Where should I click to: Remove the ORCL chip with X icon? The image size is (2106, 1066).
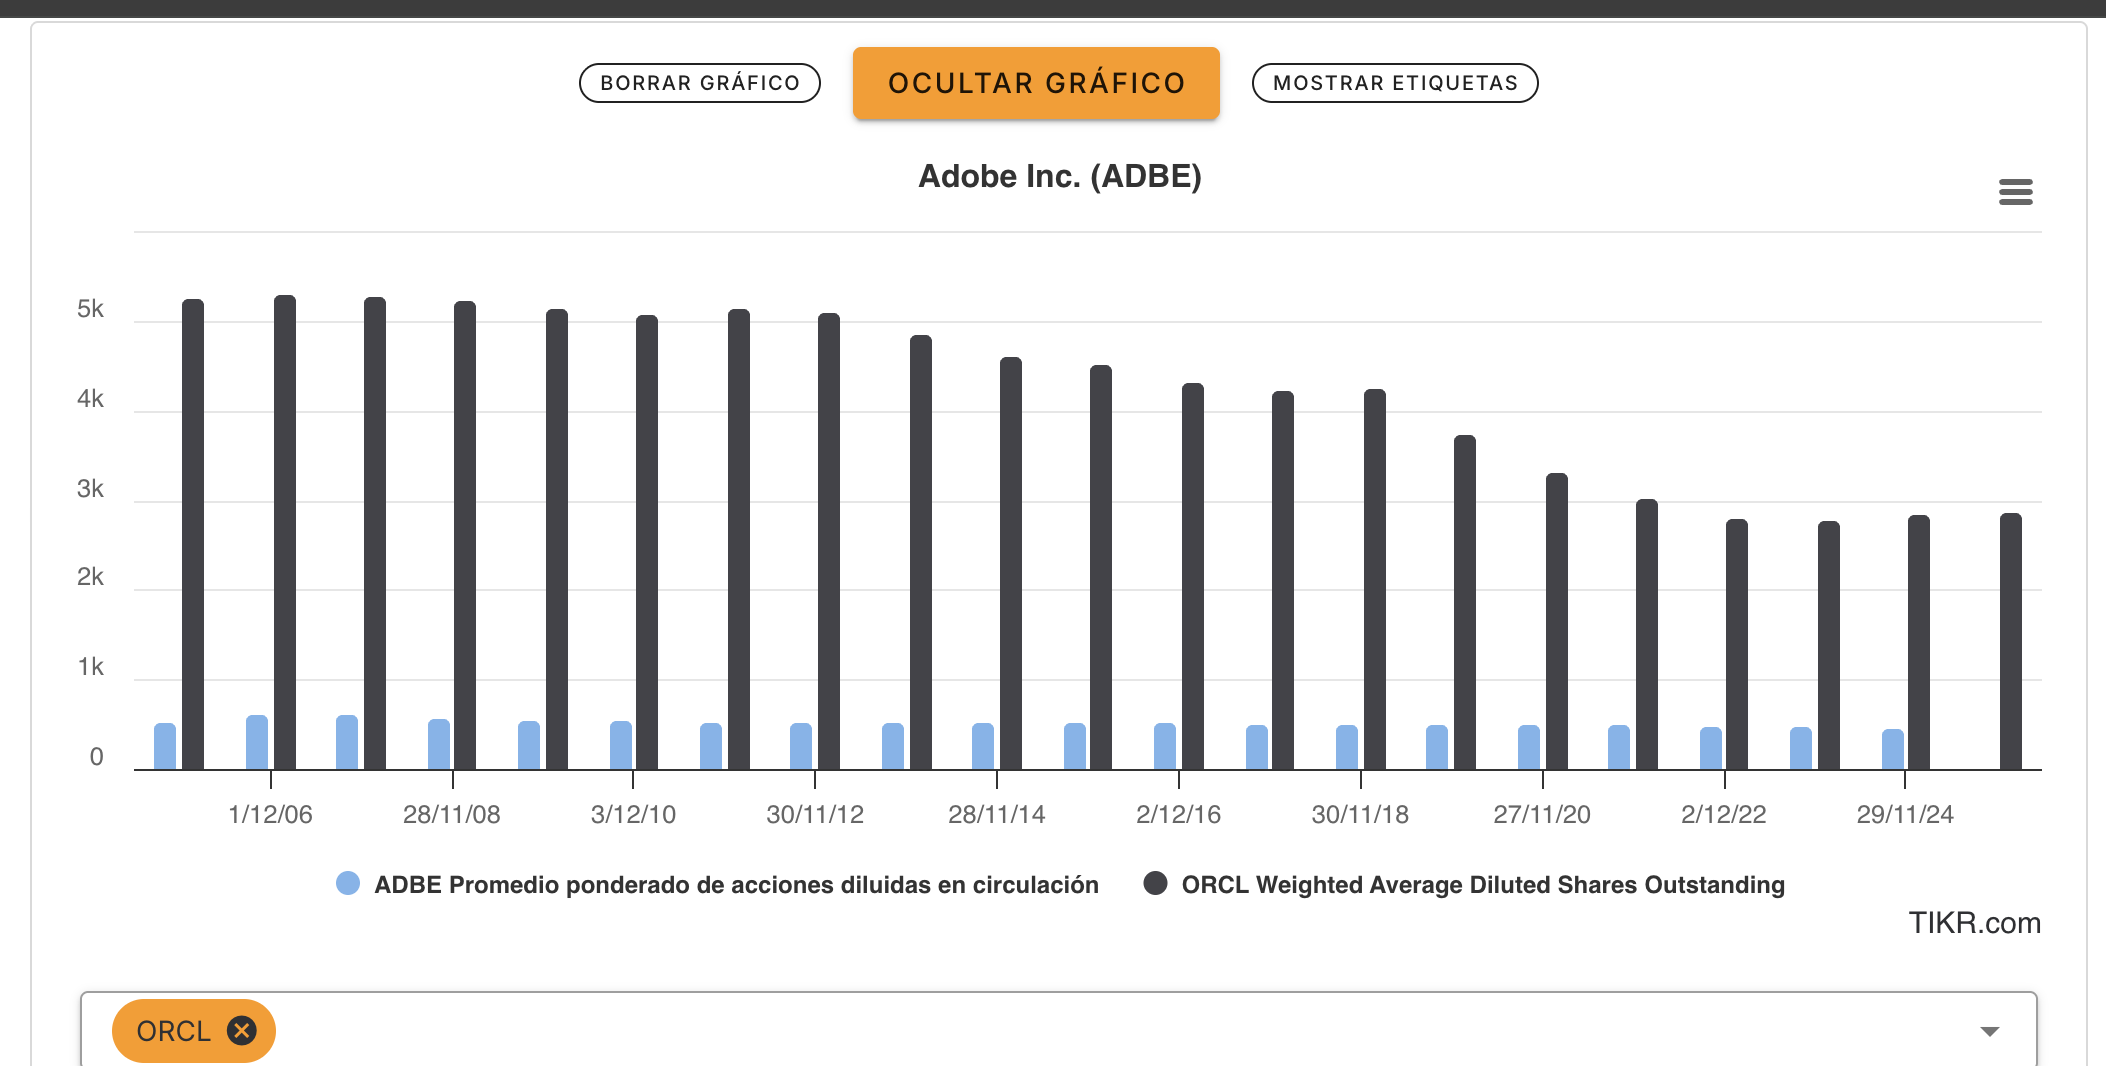click(x=241, y=1030)
